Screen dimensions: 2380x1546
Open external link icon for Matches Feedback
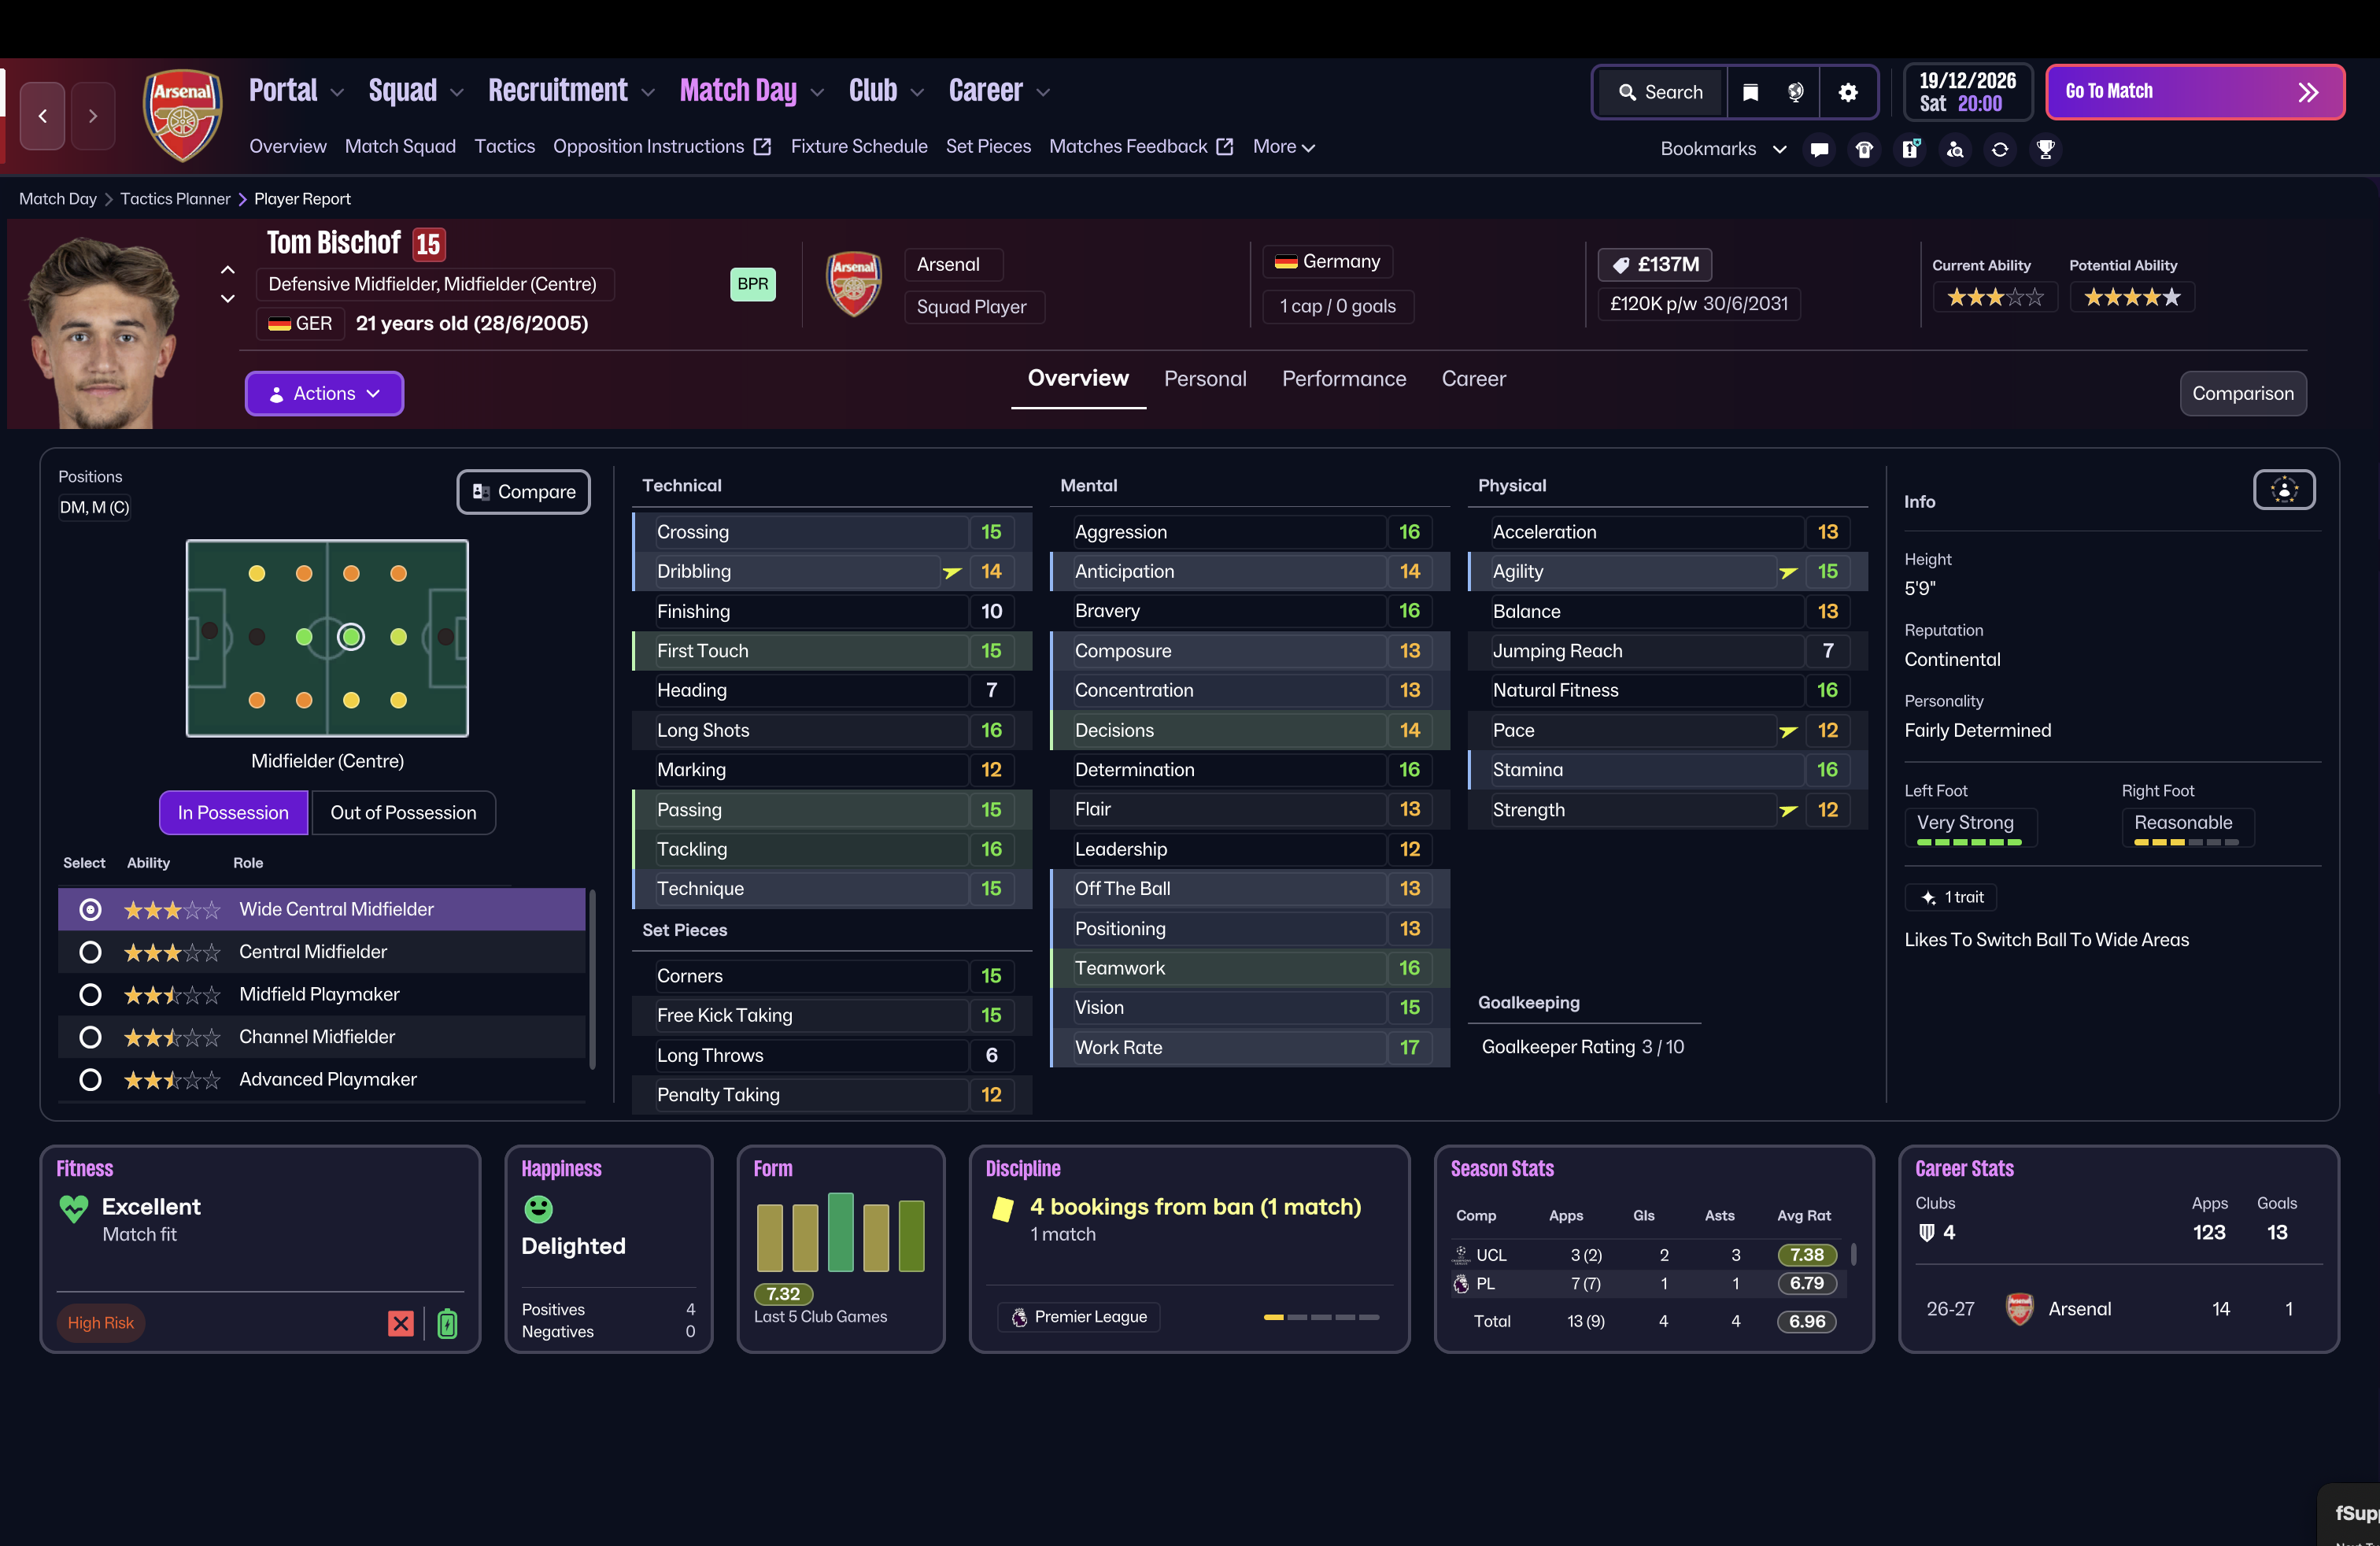point(1224,147)
